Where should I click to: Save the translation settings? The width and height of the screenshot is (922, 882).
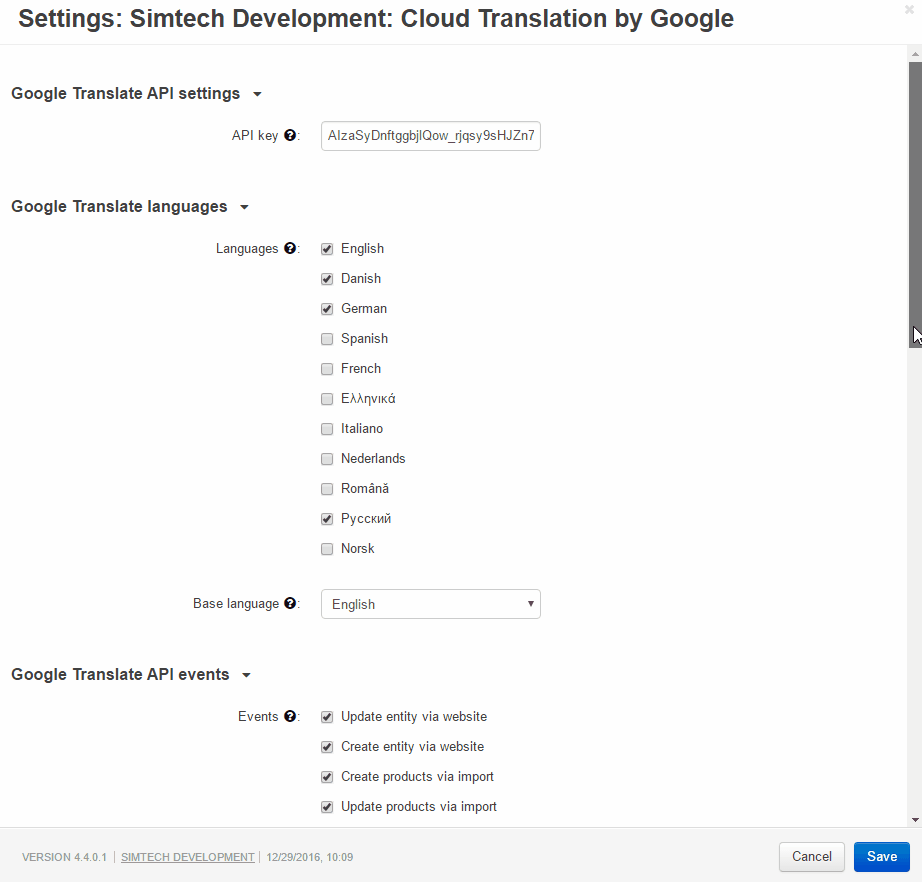(881, 857)
